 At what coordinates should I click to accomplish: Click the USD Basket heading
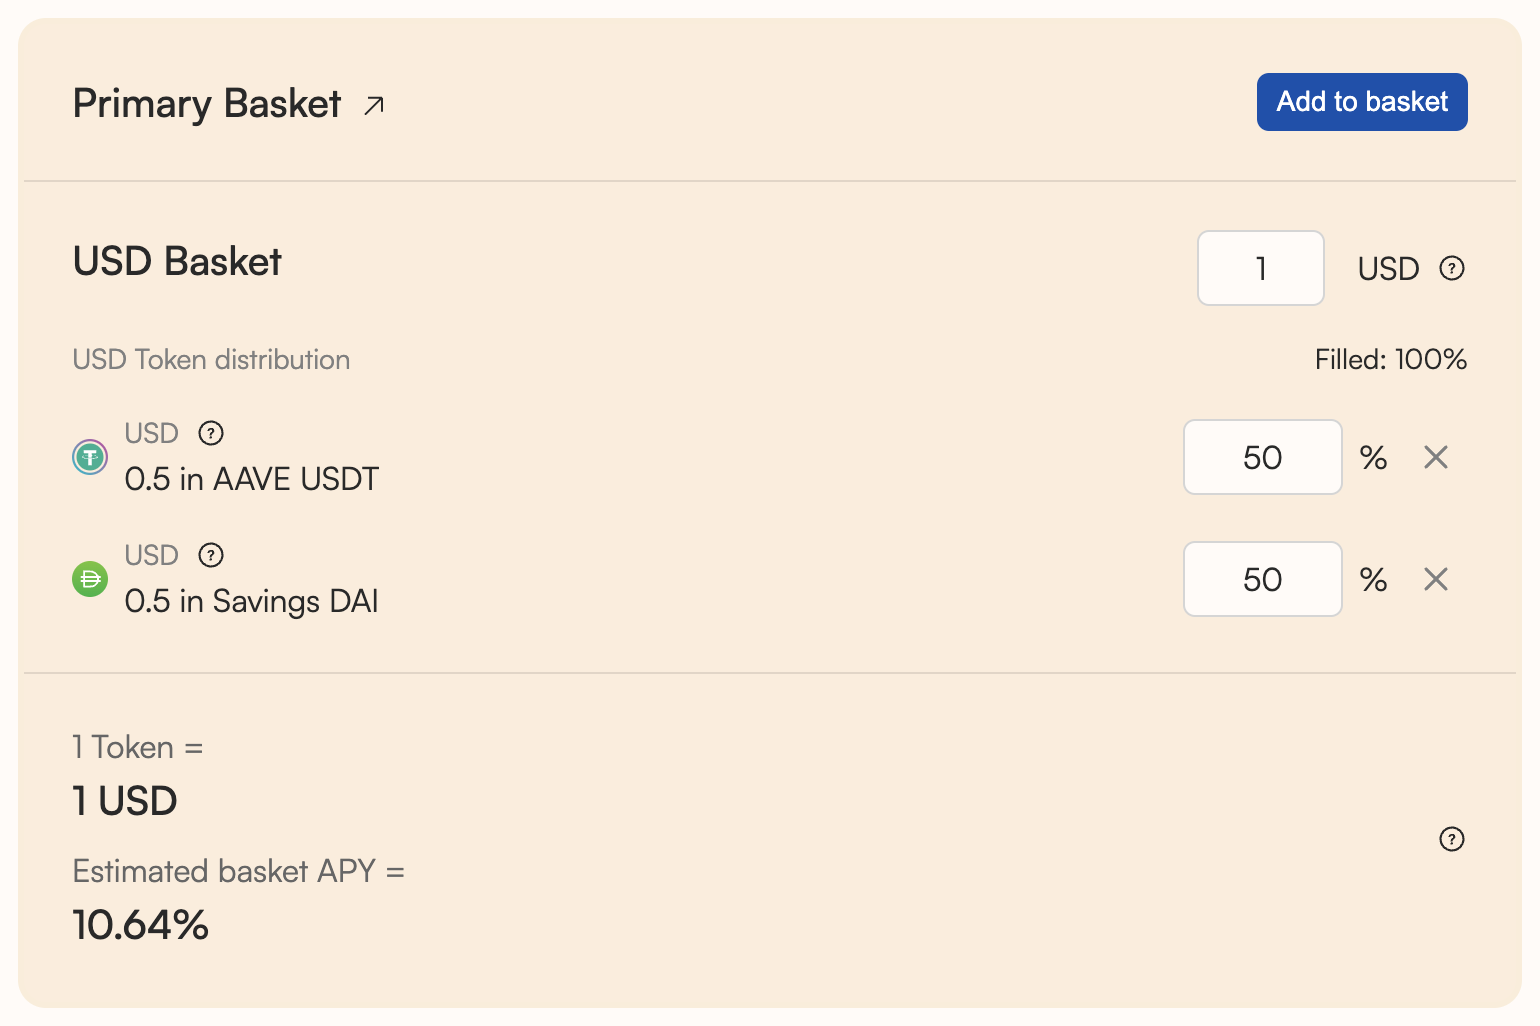[177, 262]
